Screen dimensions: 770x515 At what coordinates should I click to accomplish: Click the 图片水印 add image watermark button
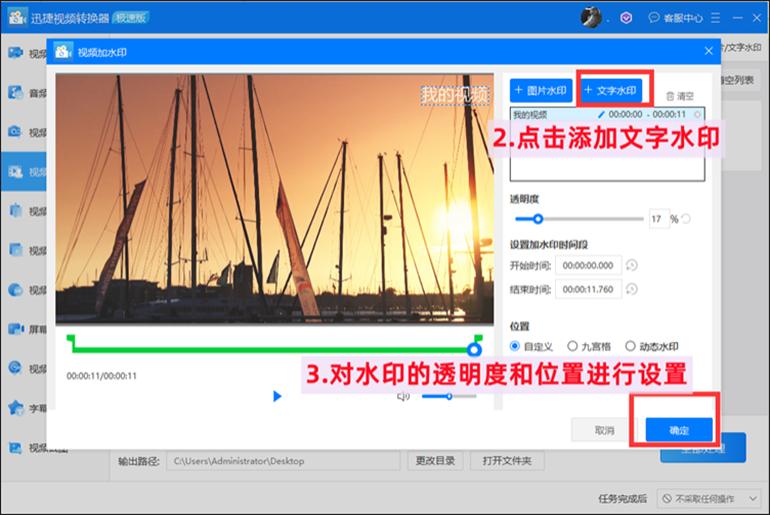(541, 91)
